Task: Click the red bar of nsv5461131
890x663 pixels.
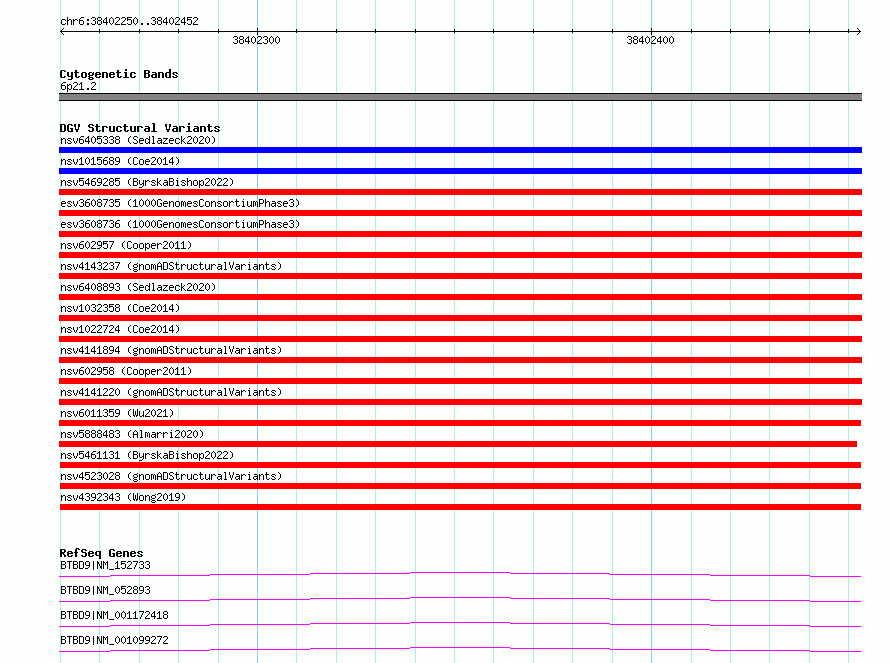Action: point(460,465)
